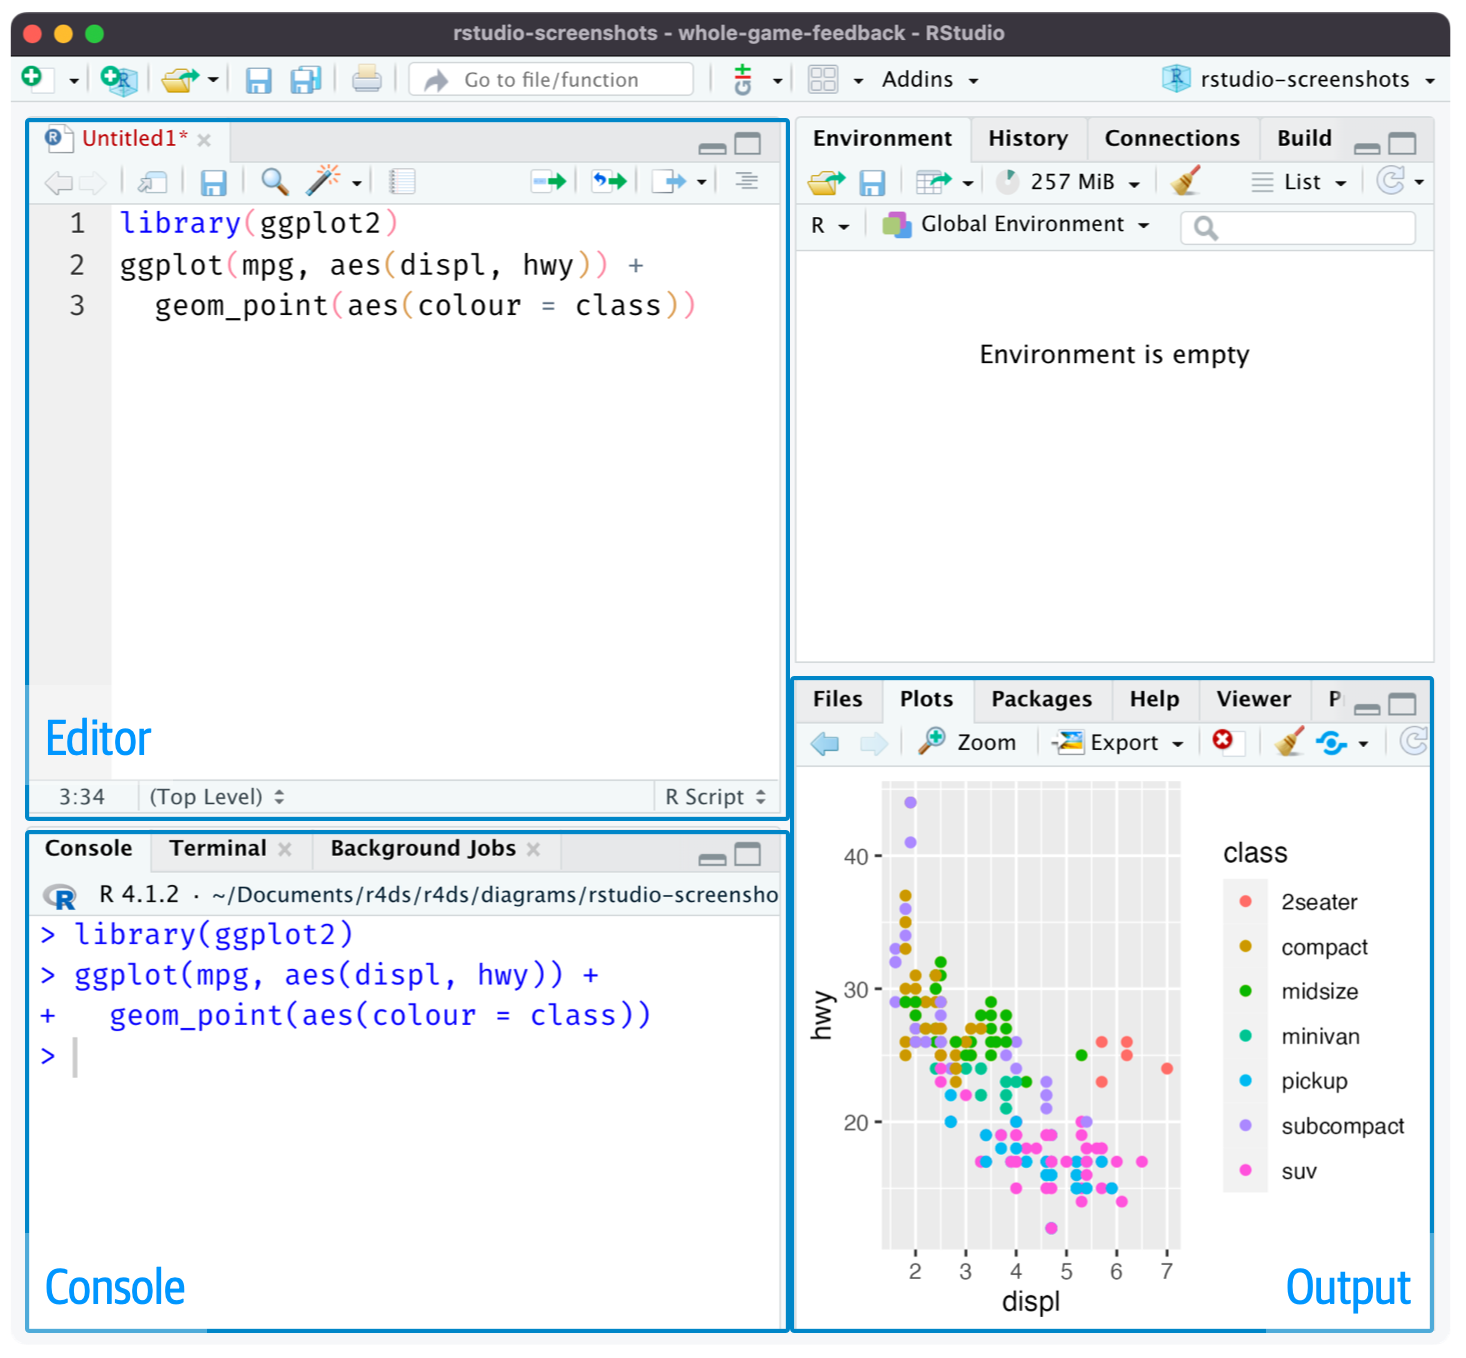Run the current line with Run icon
Screen dimensions: 1466x1358
(x=548, y=181)
